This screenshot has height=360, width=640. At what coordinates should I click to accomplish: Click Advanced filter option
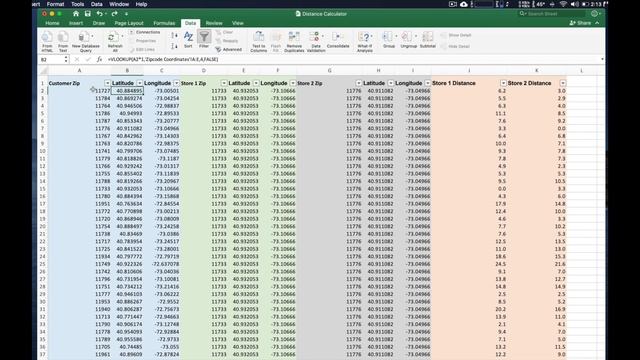pos(229,49)
